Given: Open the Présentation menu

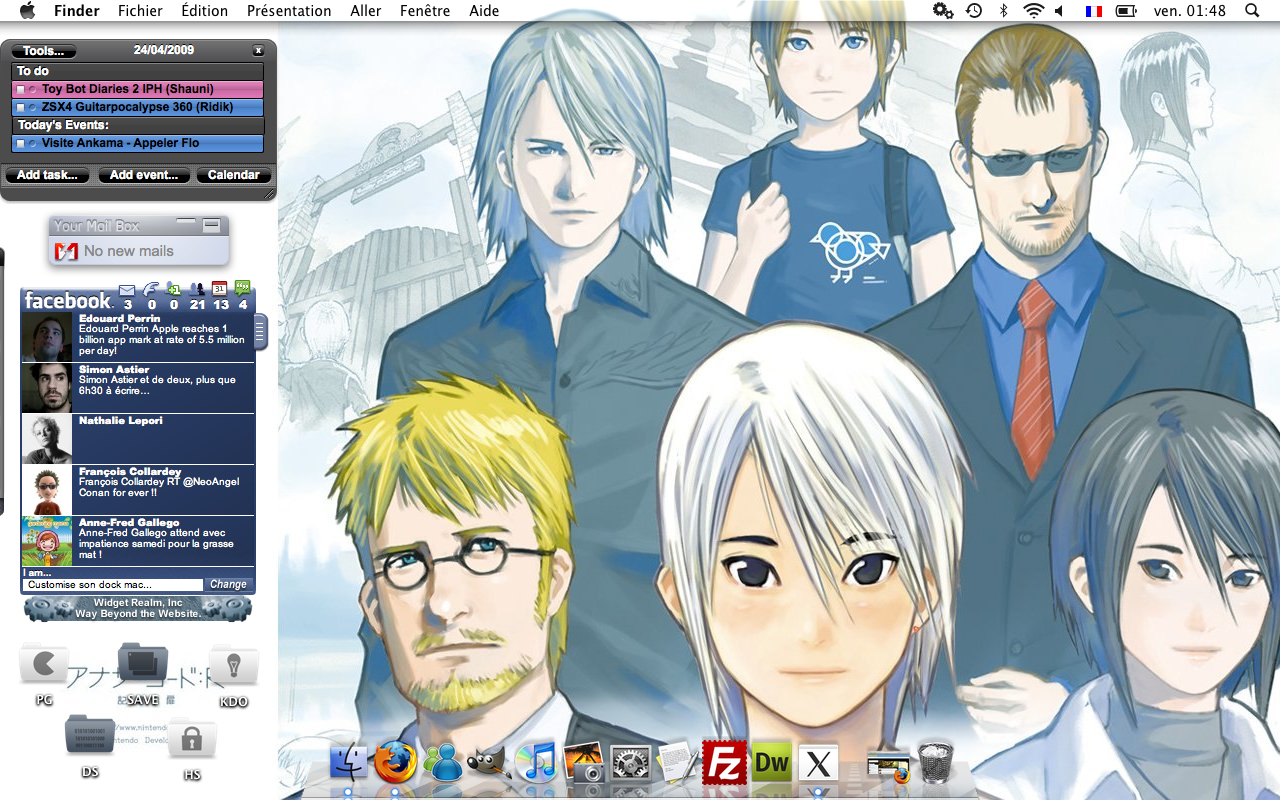Looking at the screenshot, I should coord(289,11).
